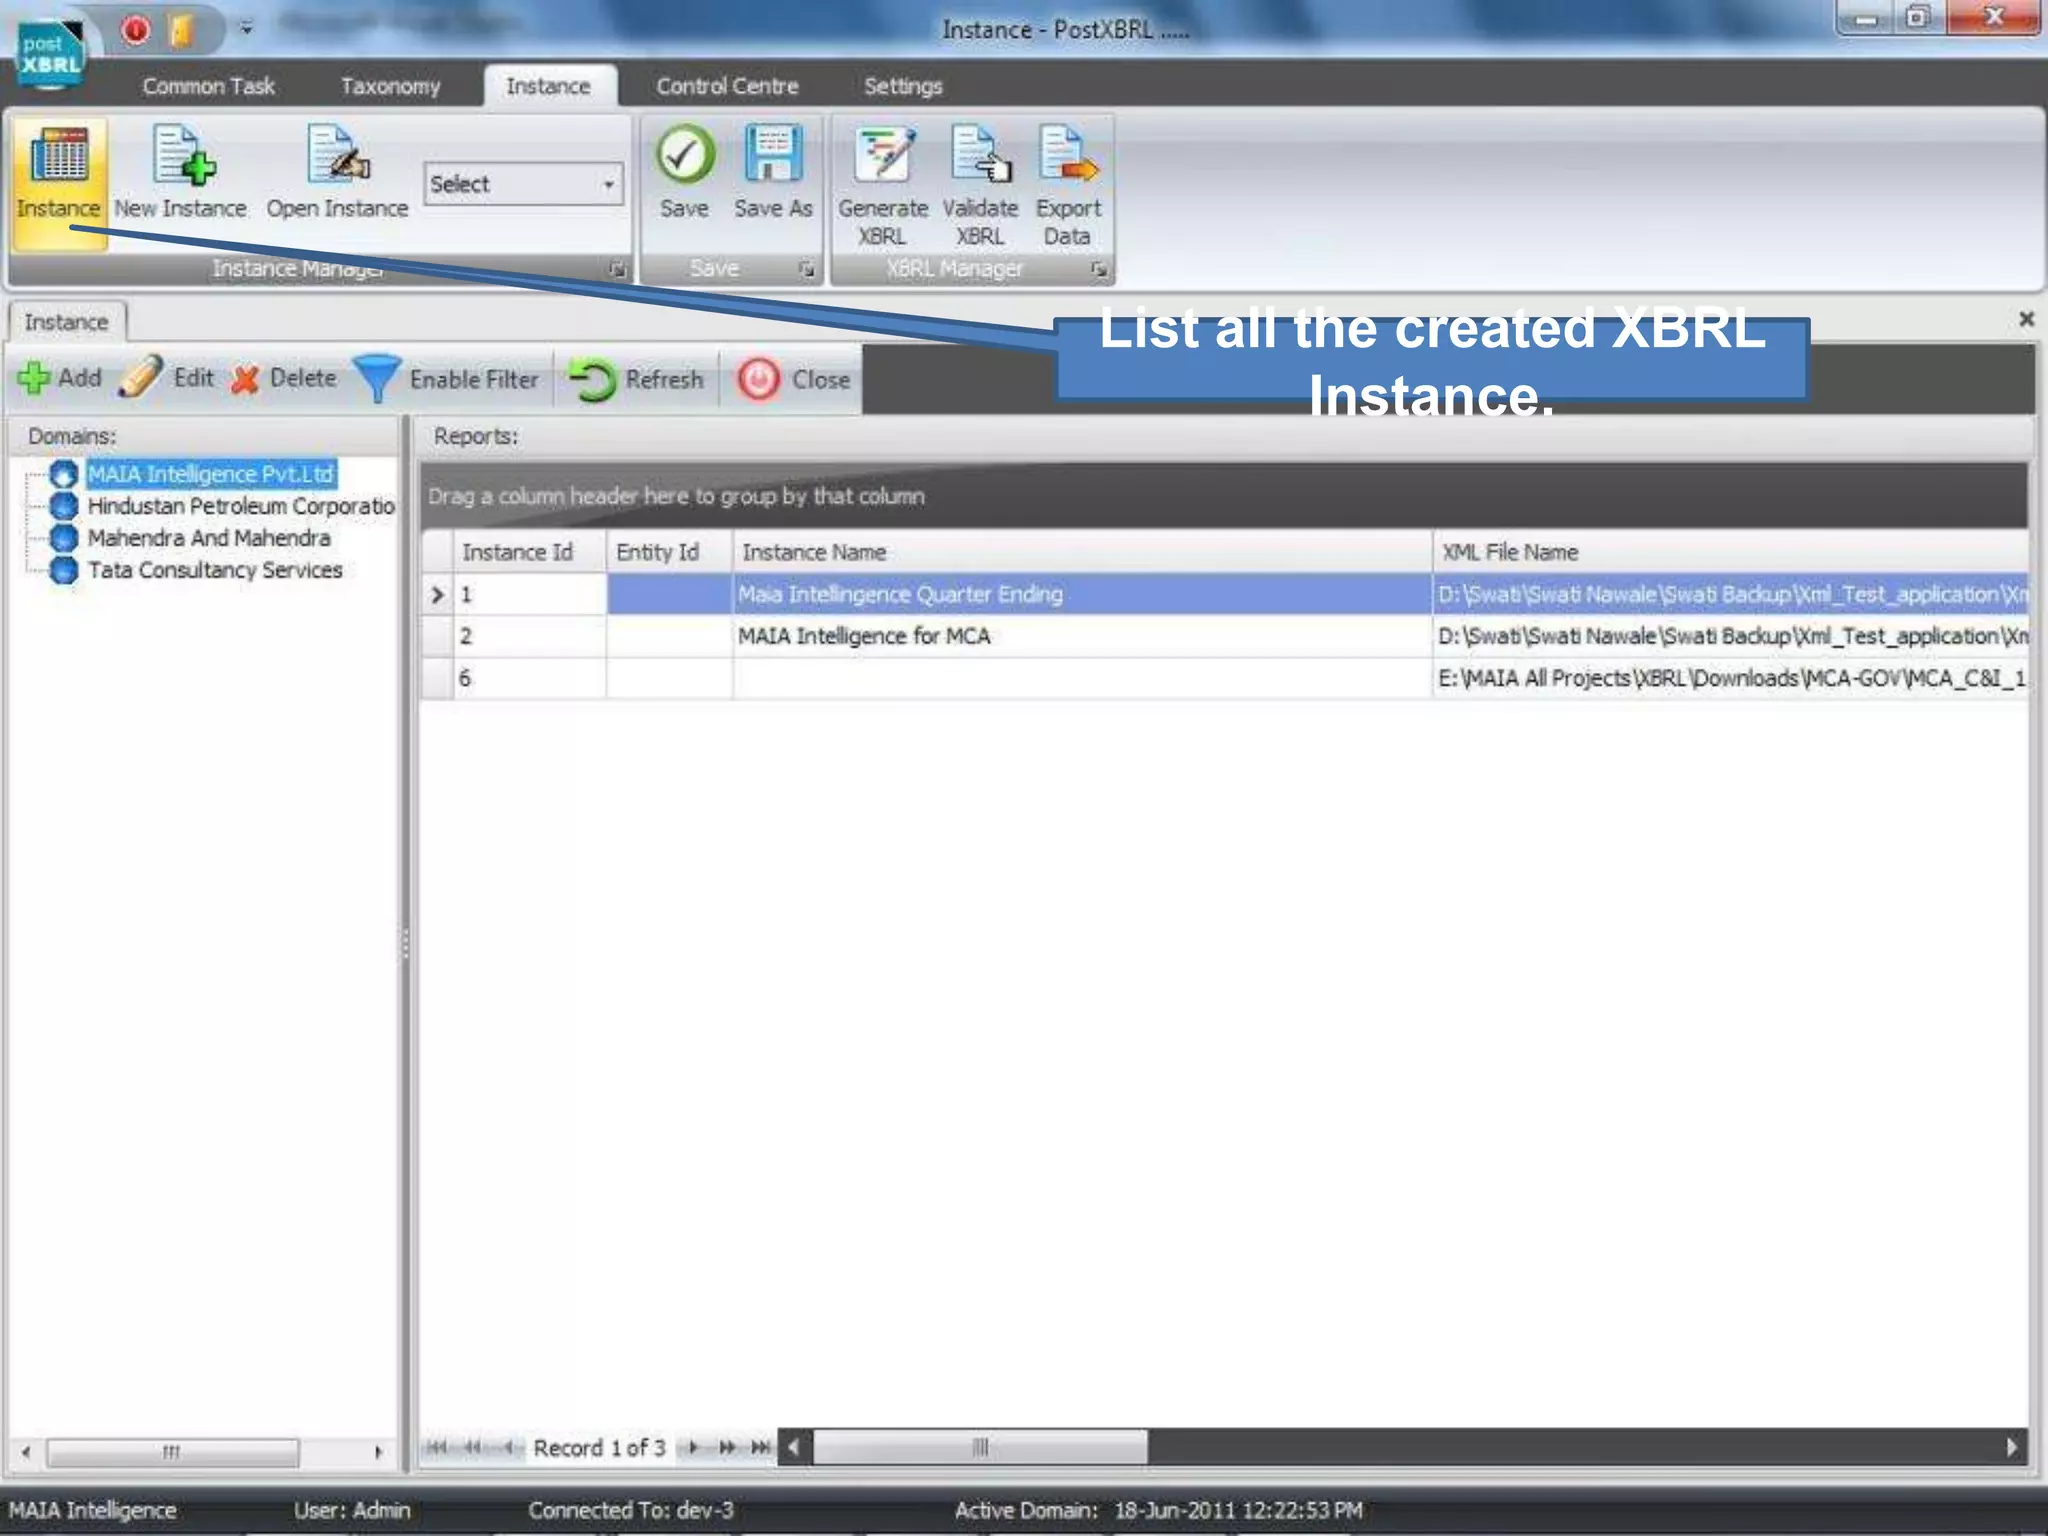This screenshot has height=1536, width=2048.
Task: Create a New Instance
Action: tap(181, 172)
